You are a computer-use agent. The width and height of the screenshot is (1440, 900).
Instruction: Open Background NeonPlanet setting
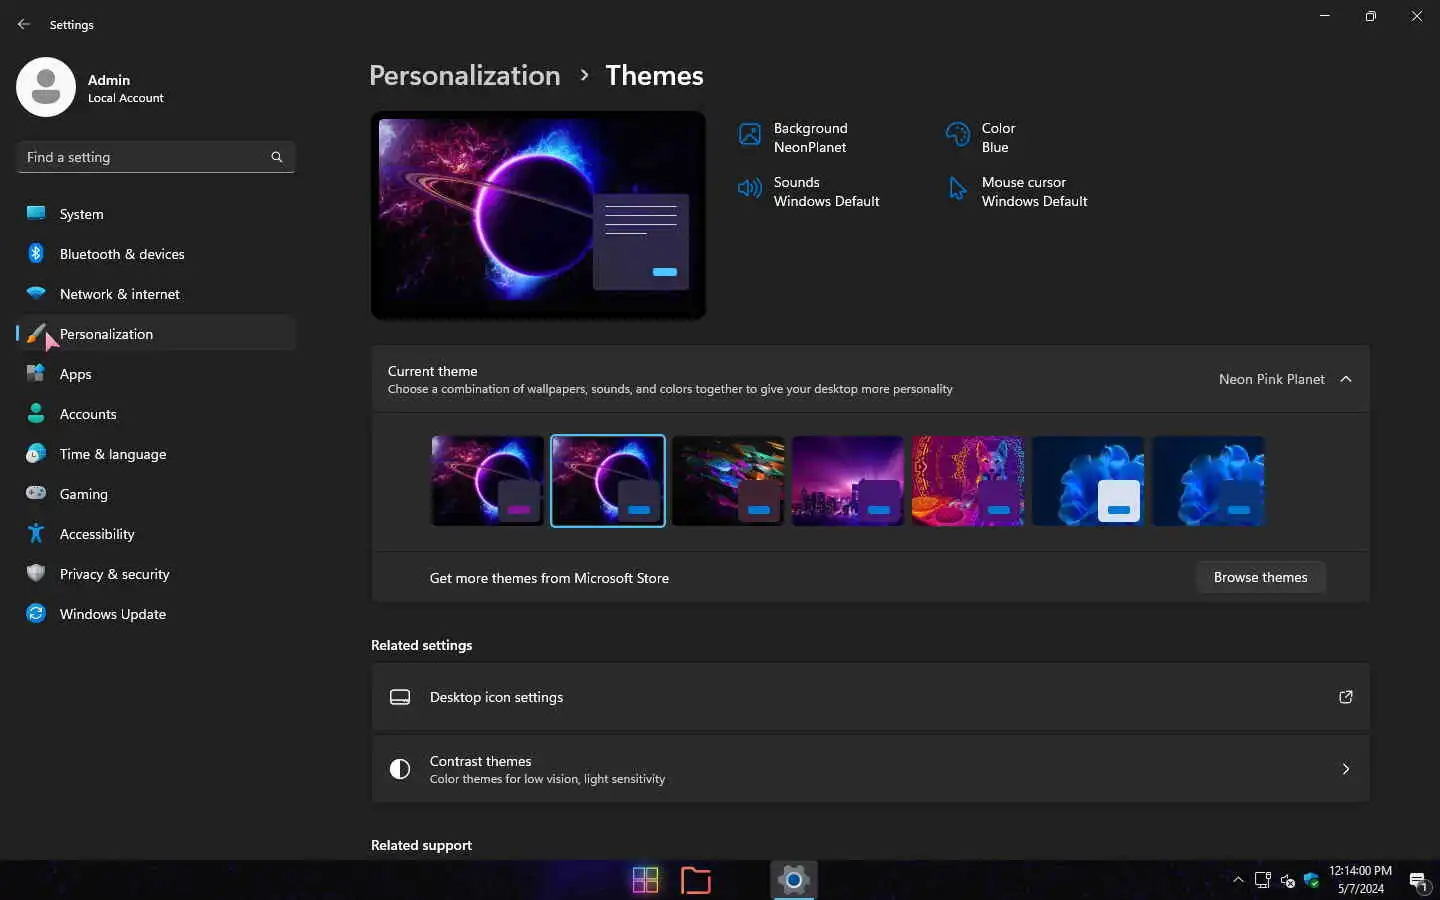pyautogui.click(x=794, y=137)
